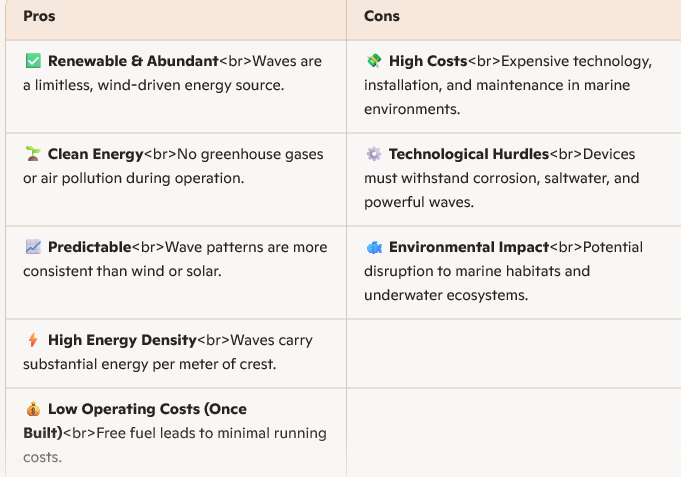
Task: Click the money bag emoji icon
Action: [33, 409]
